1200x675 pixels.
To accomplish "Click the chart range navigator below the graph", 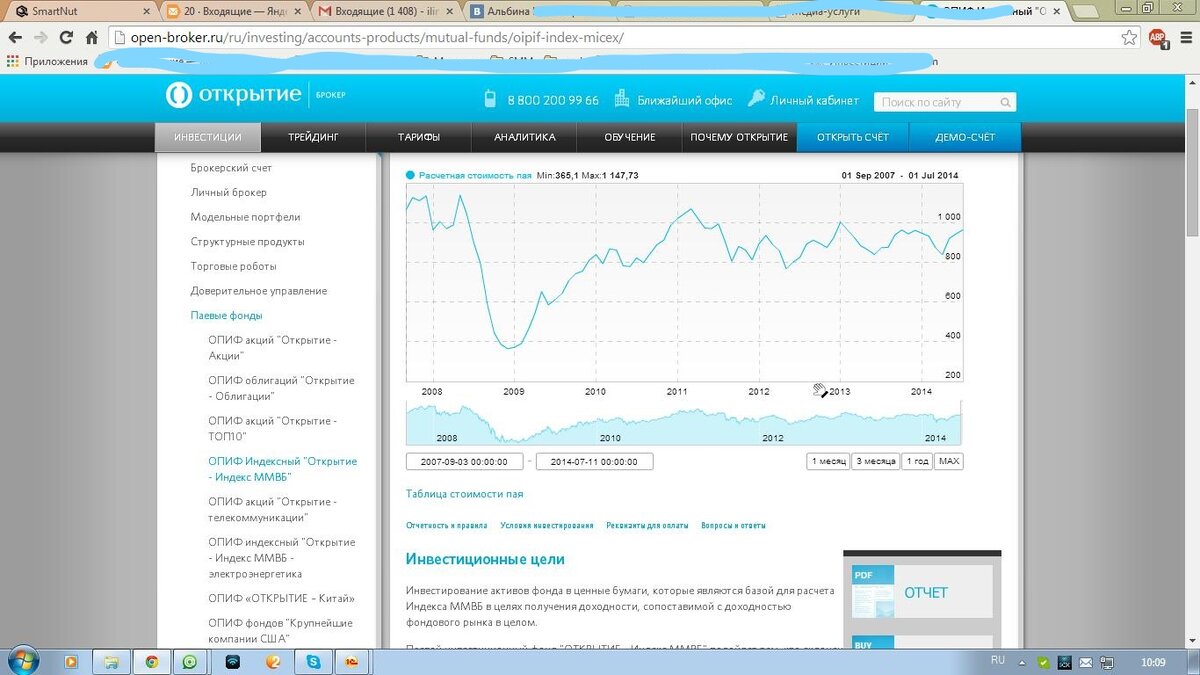I will pyautogui.click(x=684, y=423).
